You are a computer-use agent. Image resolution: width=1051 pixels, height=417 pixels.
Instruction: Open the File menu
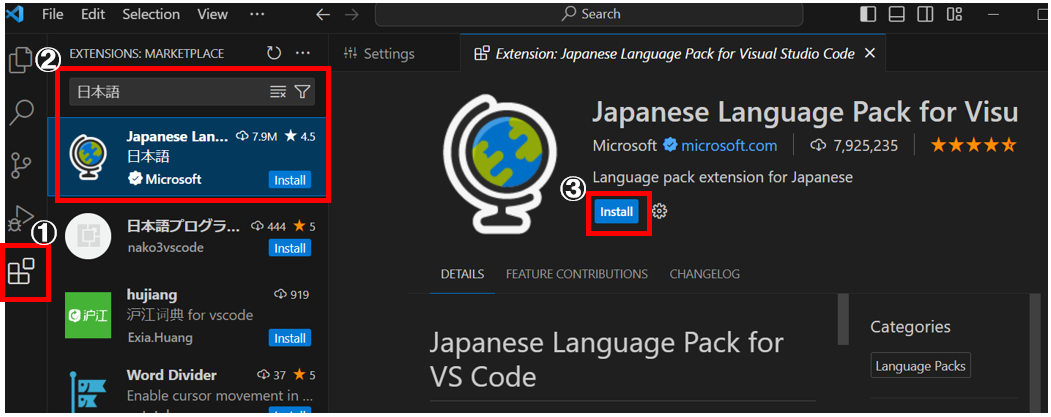[x=52, y=14]
